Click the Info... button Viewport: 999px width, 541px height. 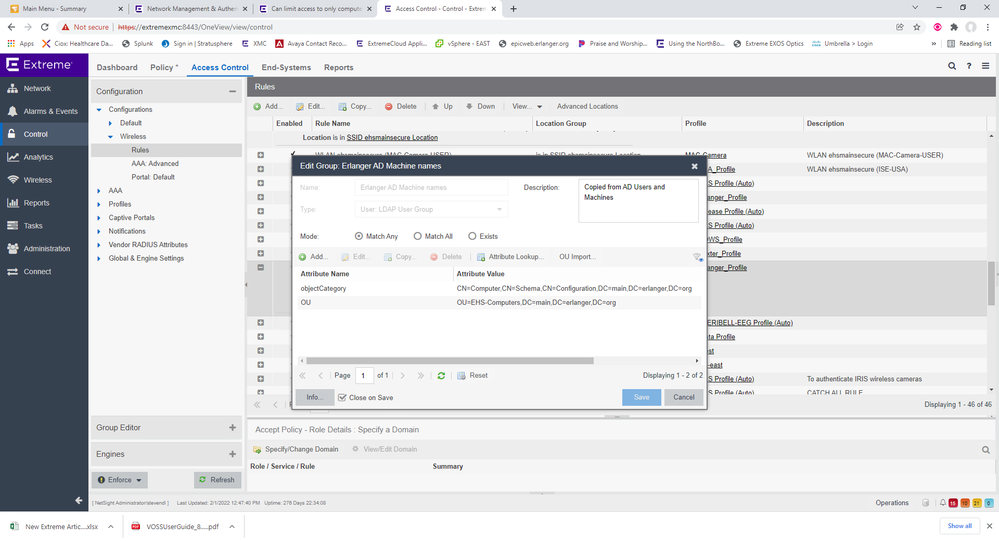point(313,397)
